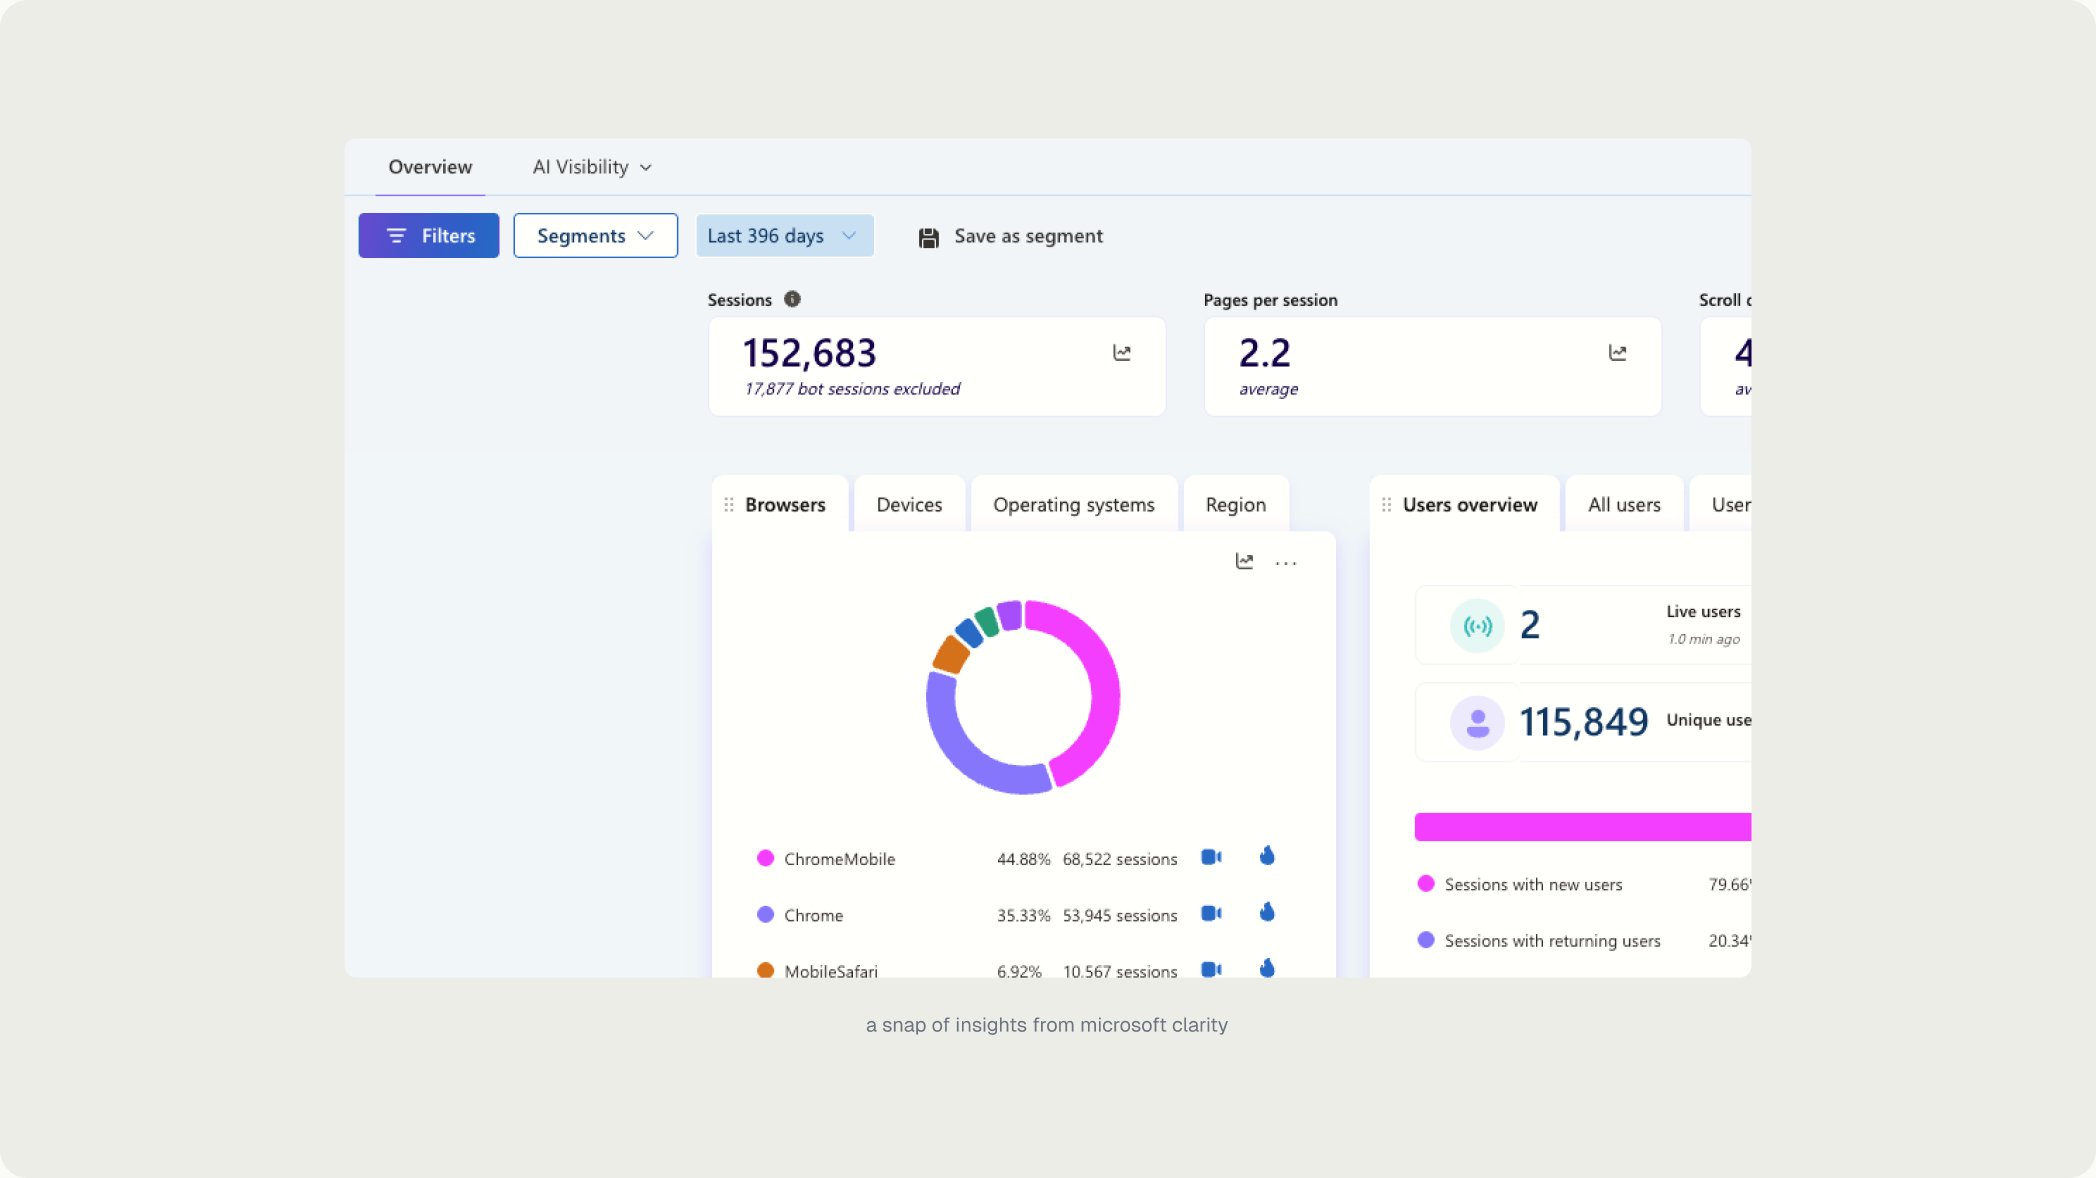Select the All users tab
This screenshot has height=1178, width=2096.
[x=1624, y=505]
